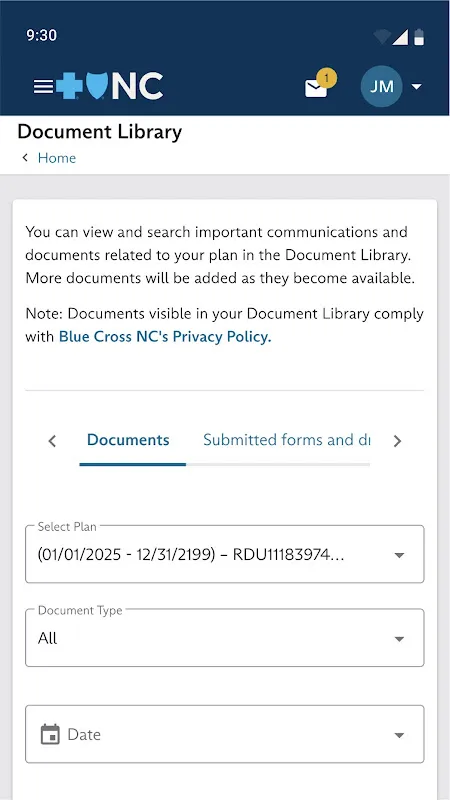Expand the Document Type dropdown showing All
The image size is (450, 800).
click(x=224, y=638)
